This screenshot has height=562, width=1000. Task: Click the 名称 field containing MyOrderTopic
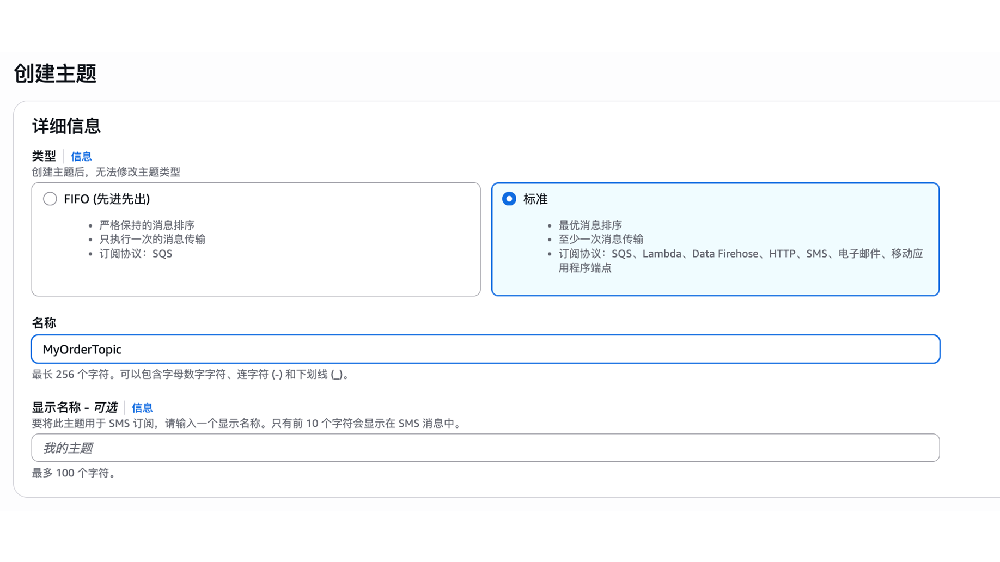pos(485,349)
